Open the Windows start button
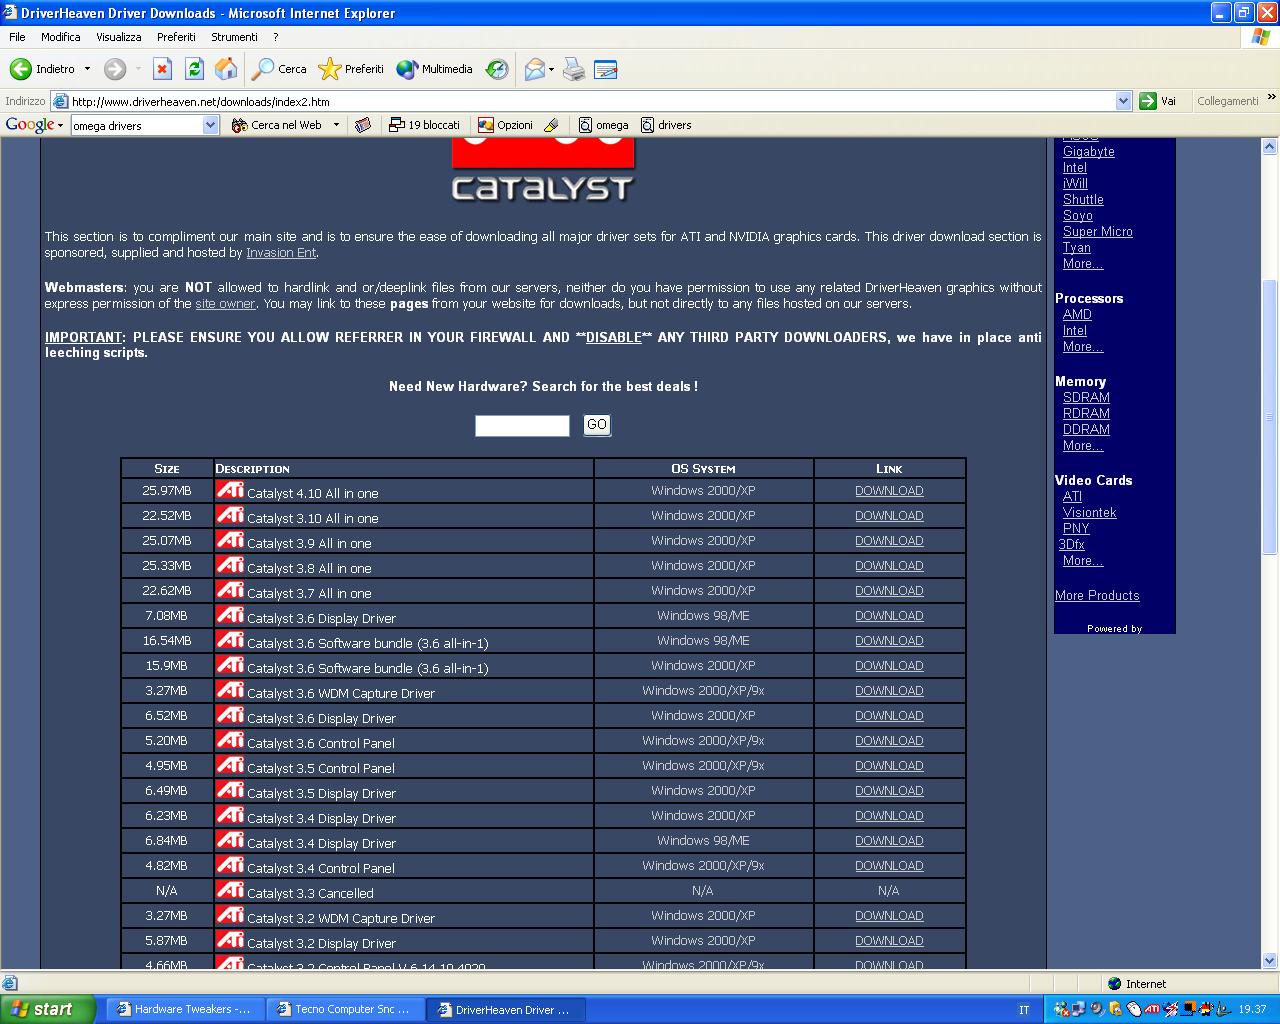This screenshot has height=1024, width=1280. coord(47,1009)
